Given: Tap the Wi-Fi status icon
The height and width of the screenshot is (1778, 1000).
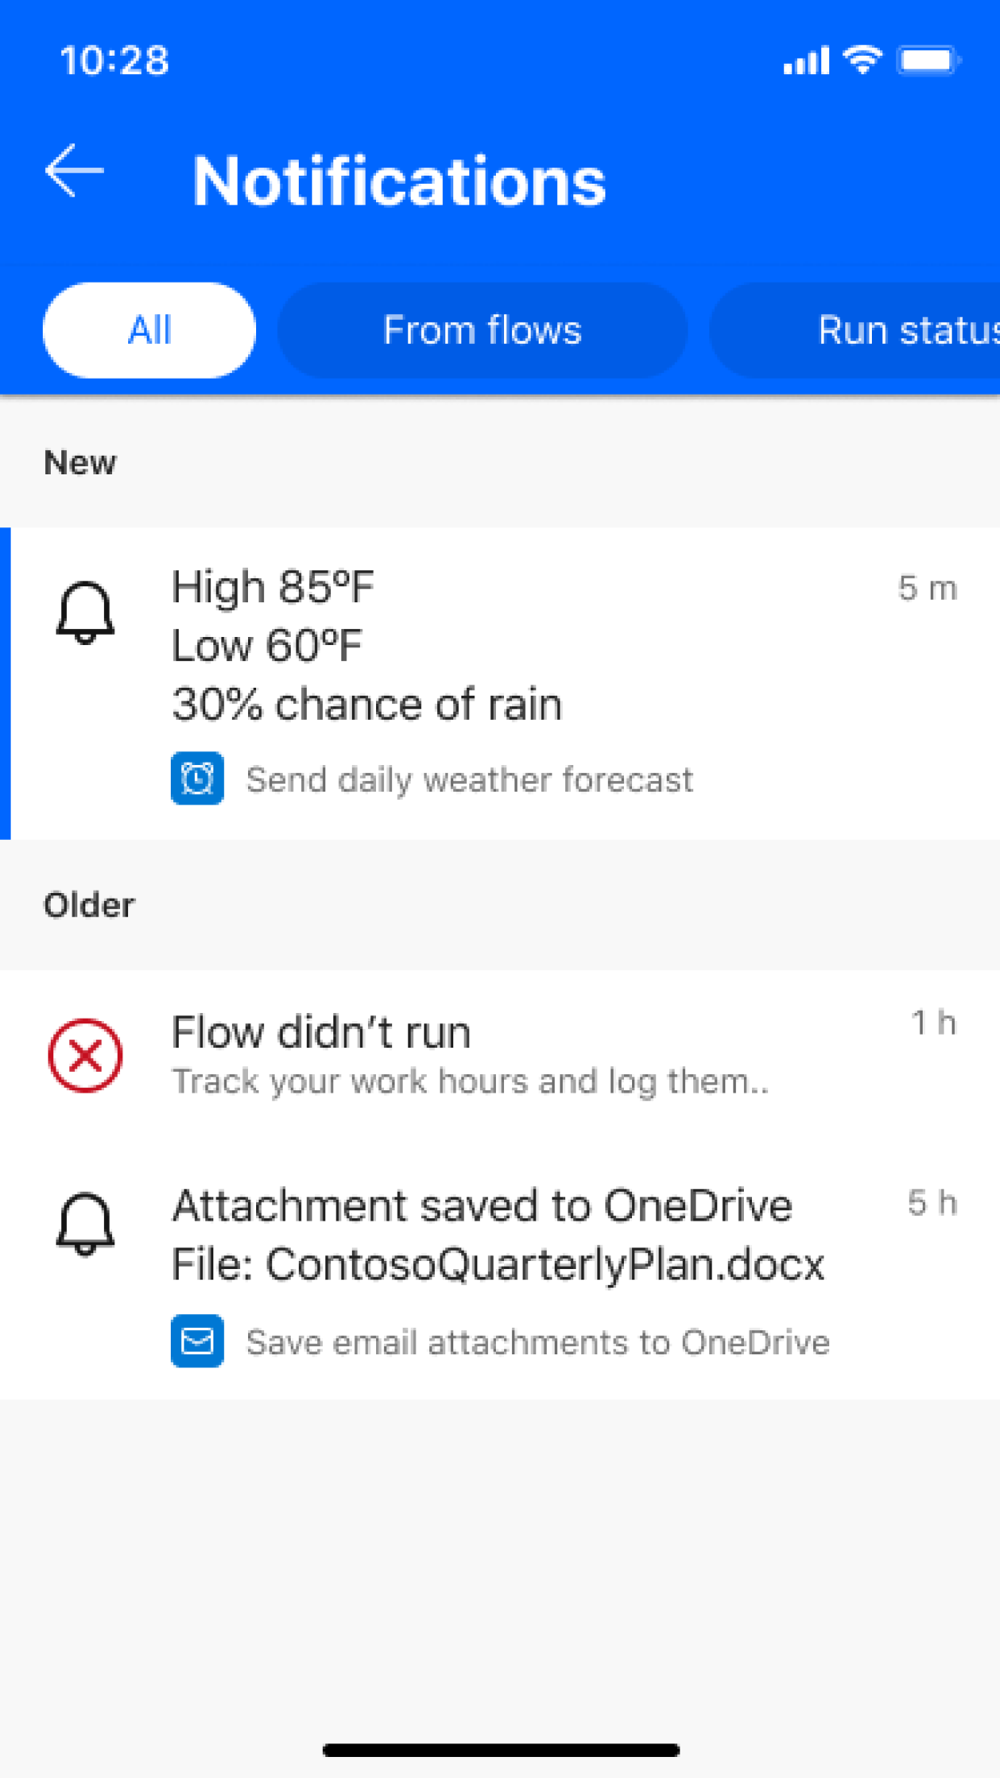Looking at the screenshot, I should (862, 60).
